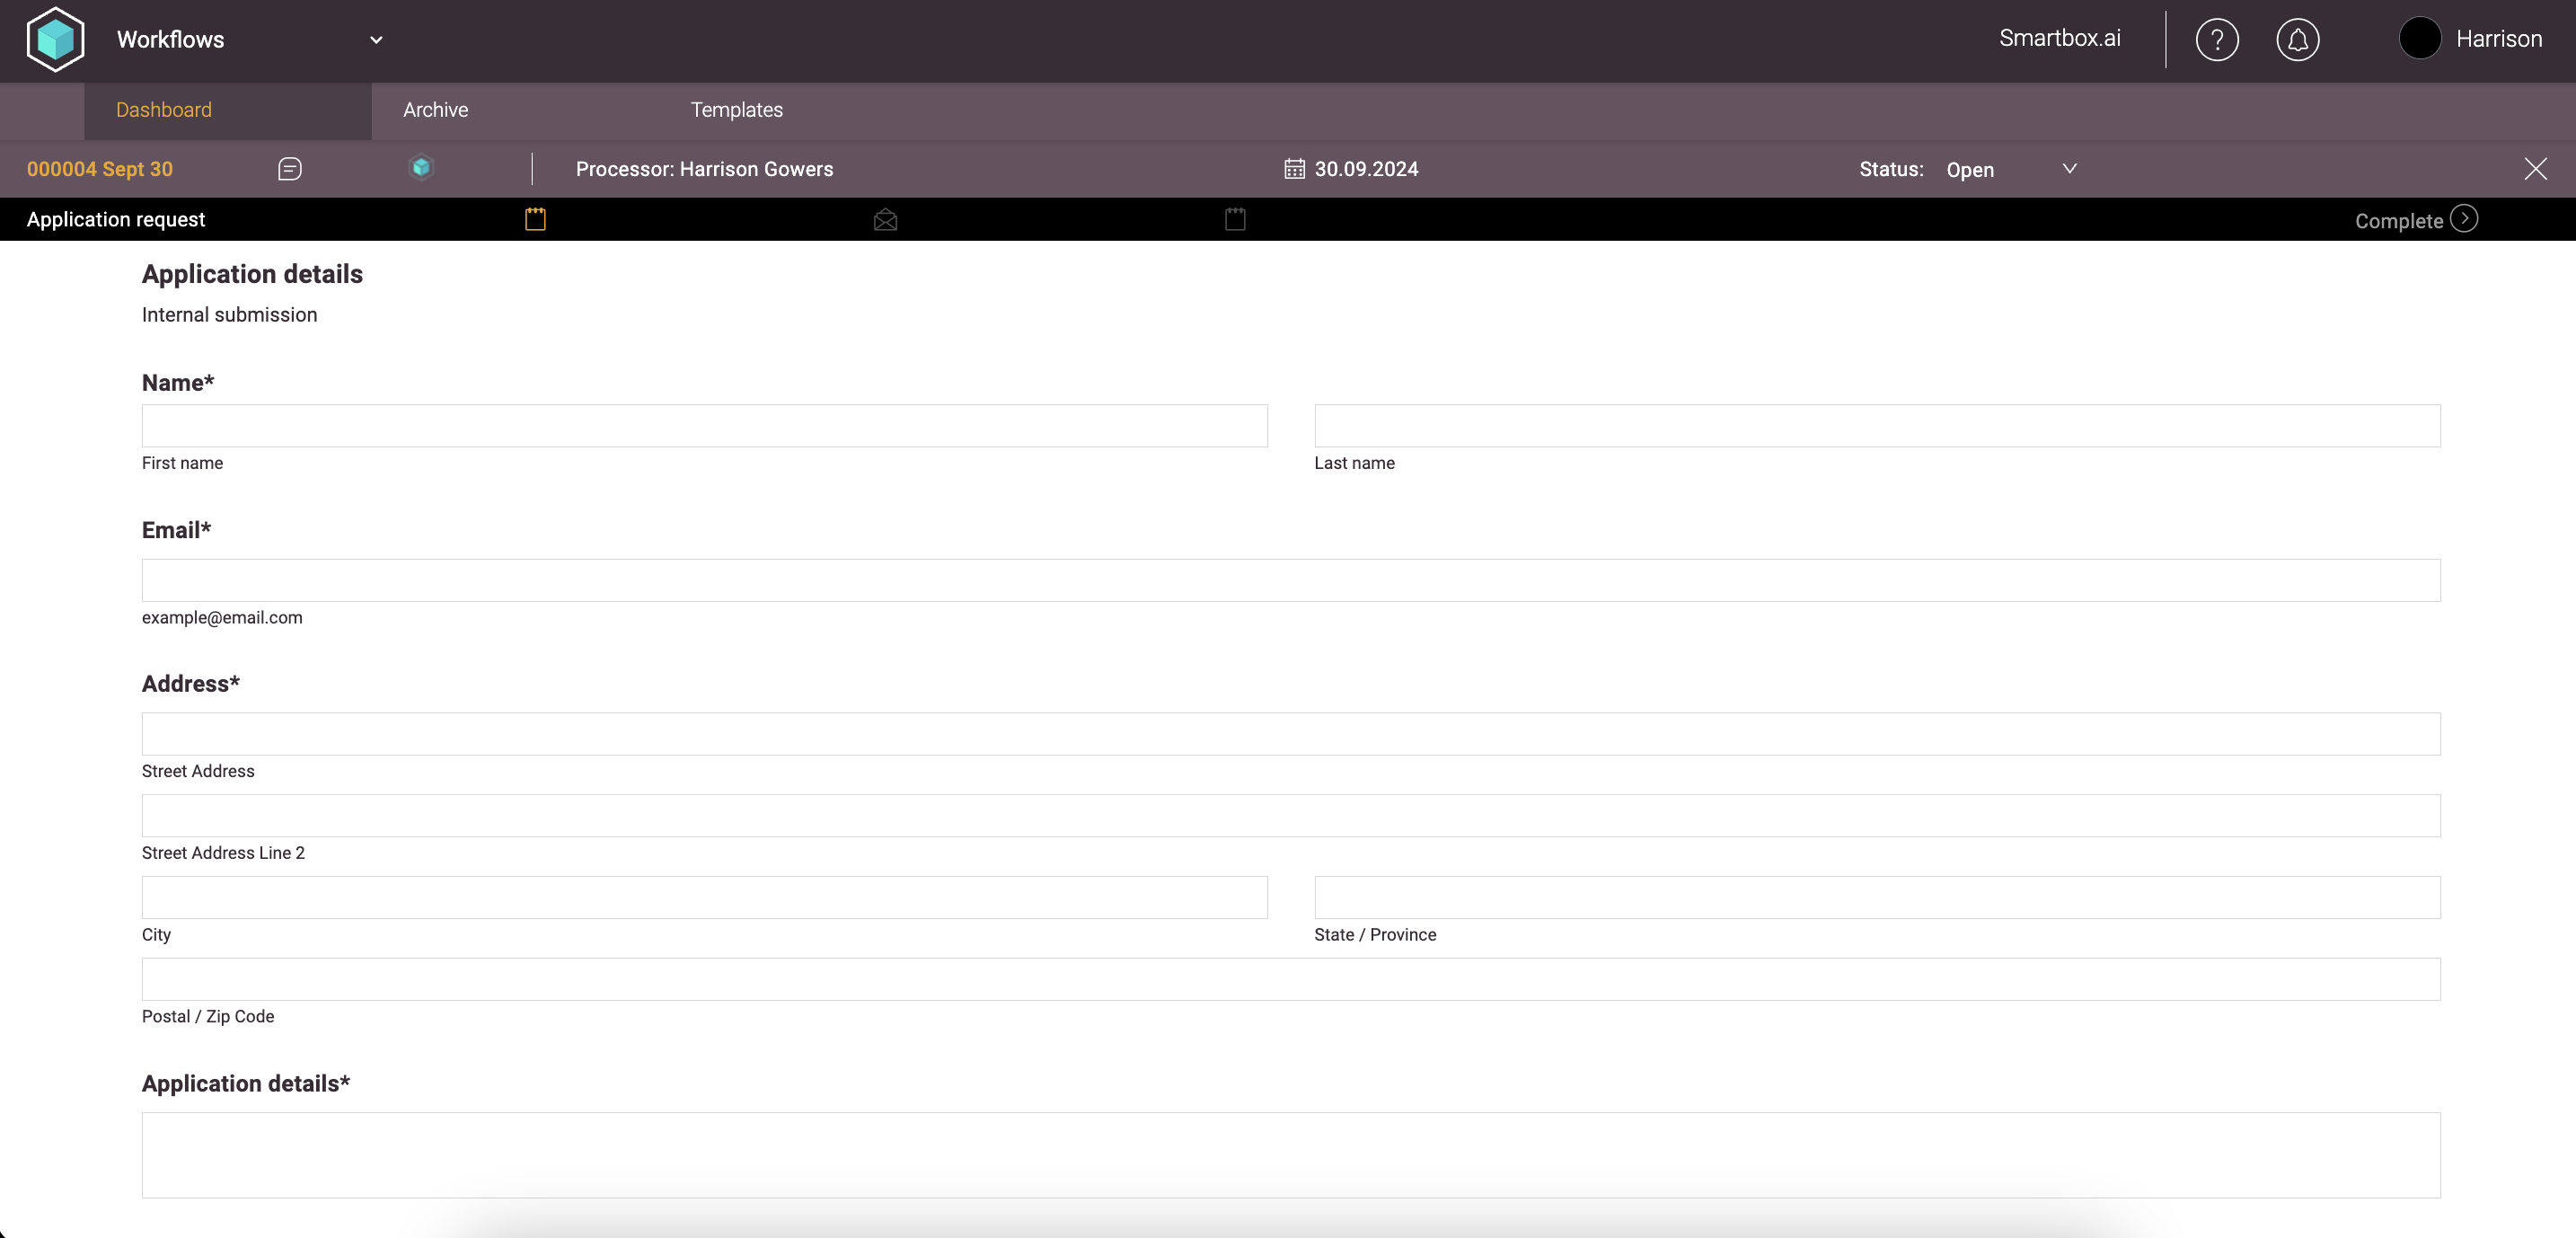Click the Email input field
2576x1238 pixels.
1290,580
